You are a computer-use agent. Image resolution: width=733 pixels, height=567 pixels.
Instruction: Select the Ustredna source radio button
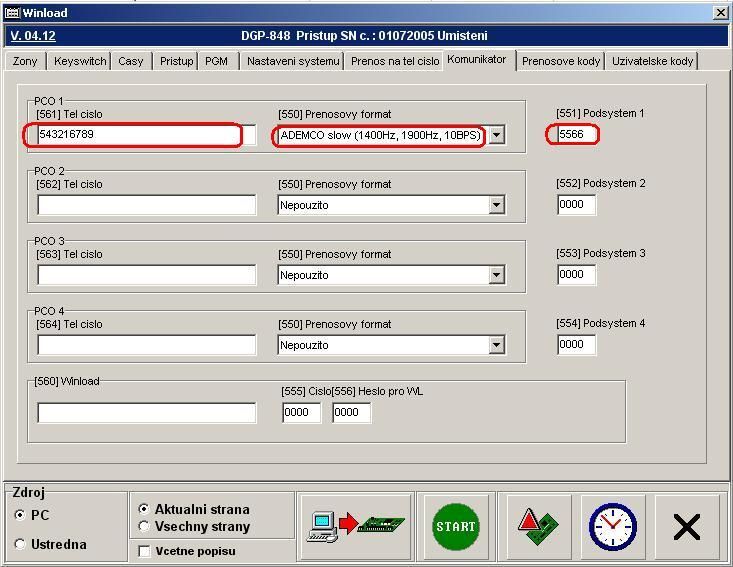coord(20,544)
